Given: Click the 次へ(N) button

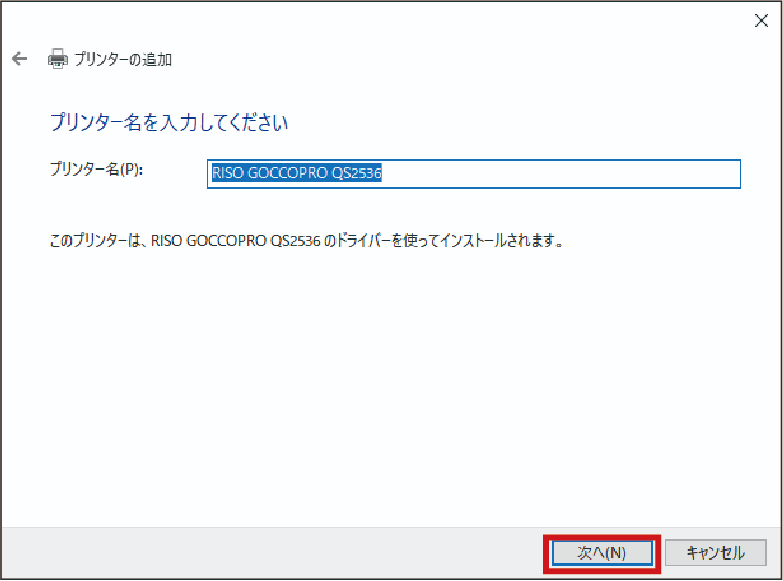Looking at the screenshot, I should [602, 553].
